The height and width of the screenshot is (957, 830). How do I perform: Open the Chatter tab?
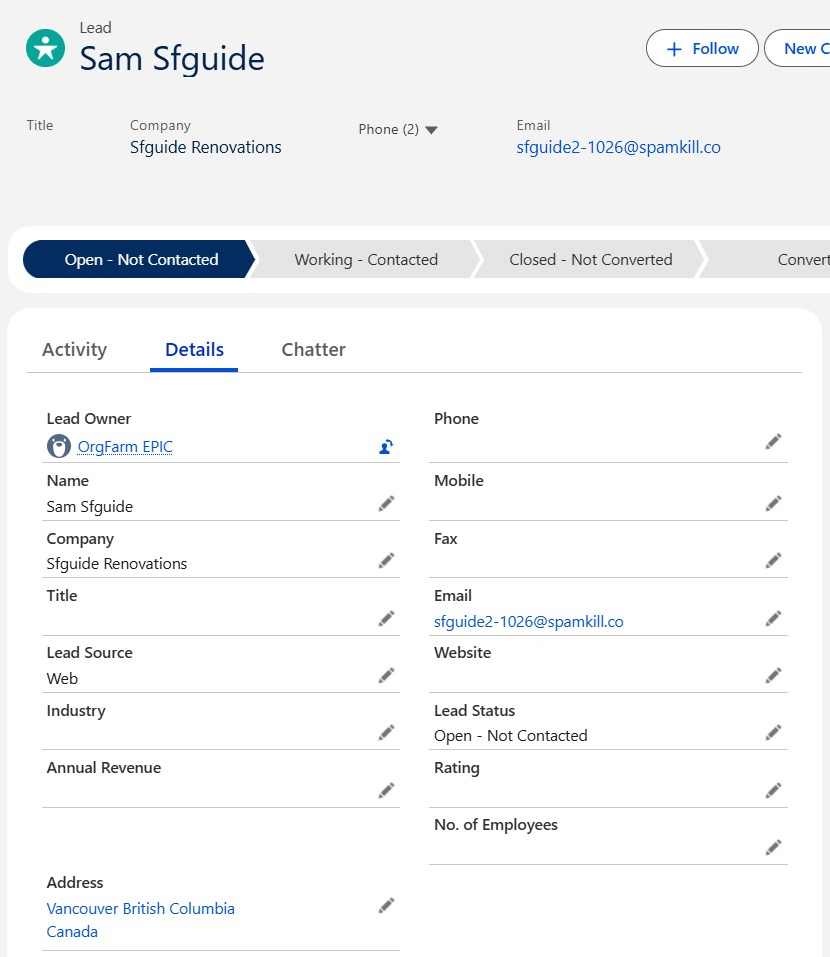click(x=313, y=350)
